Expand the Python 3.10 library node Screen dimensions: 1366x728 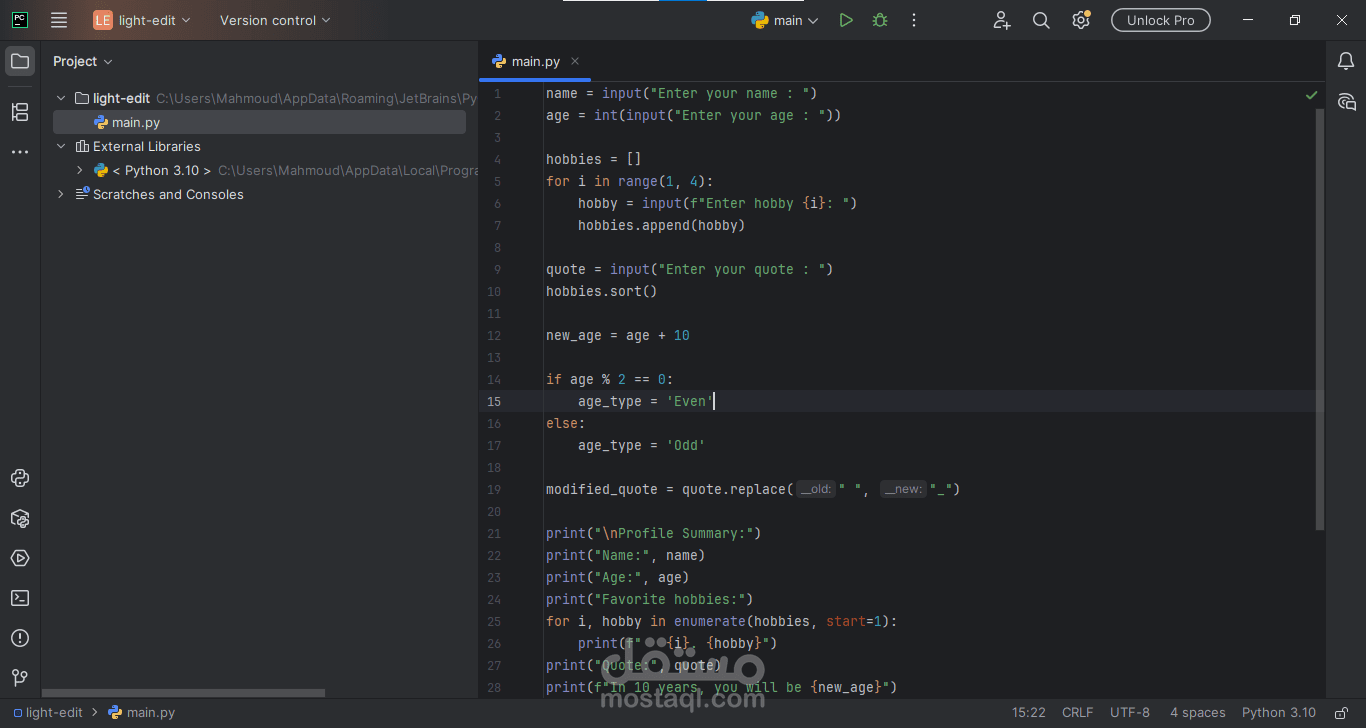tap(80, 170)
